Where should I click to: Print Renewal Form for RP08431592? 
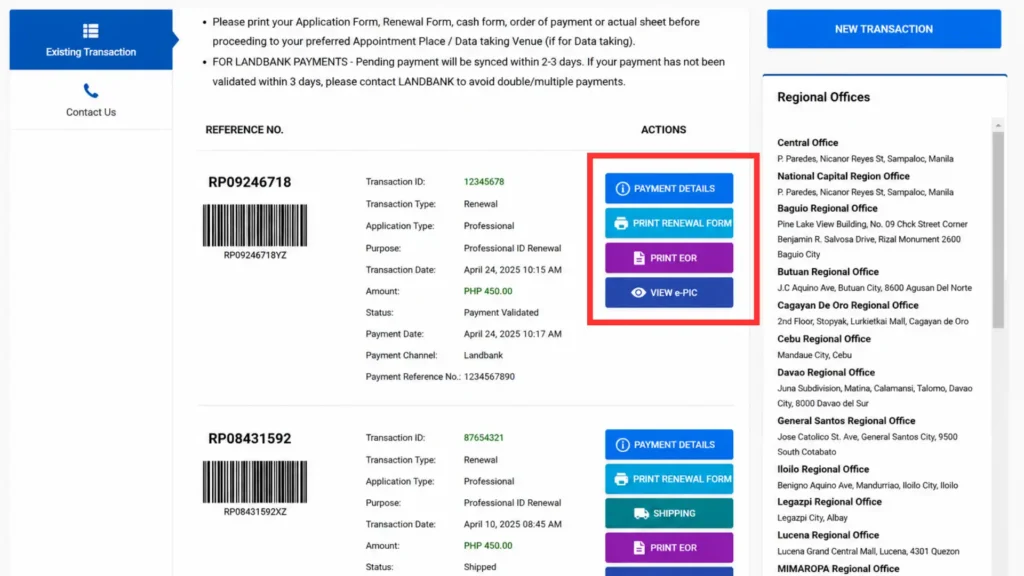pos(669,479)
